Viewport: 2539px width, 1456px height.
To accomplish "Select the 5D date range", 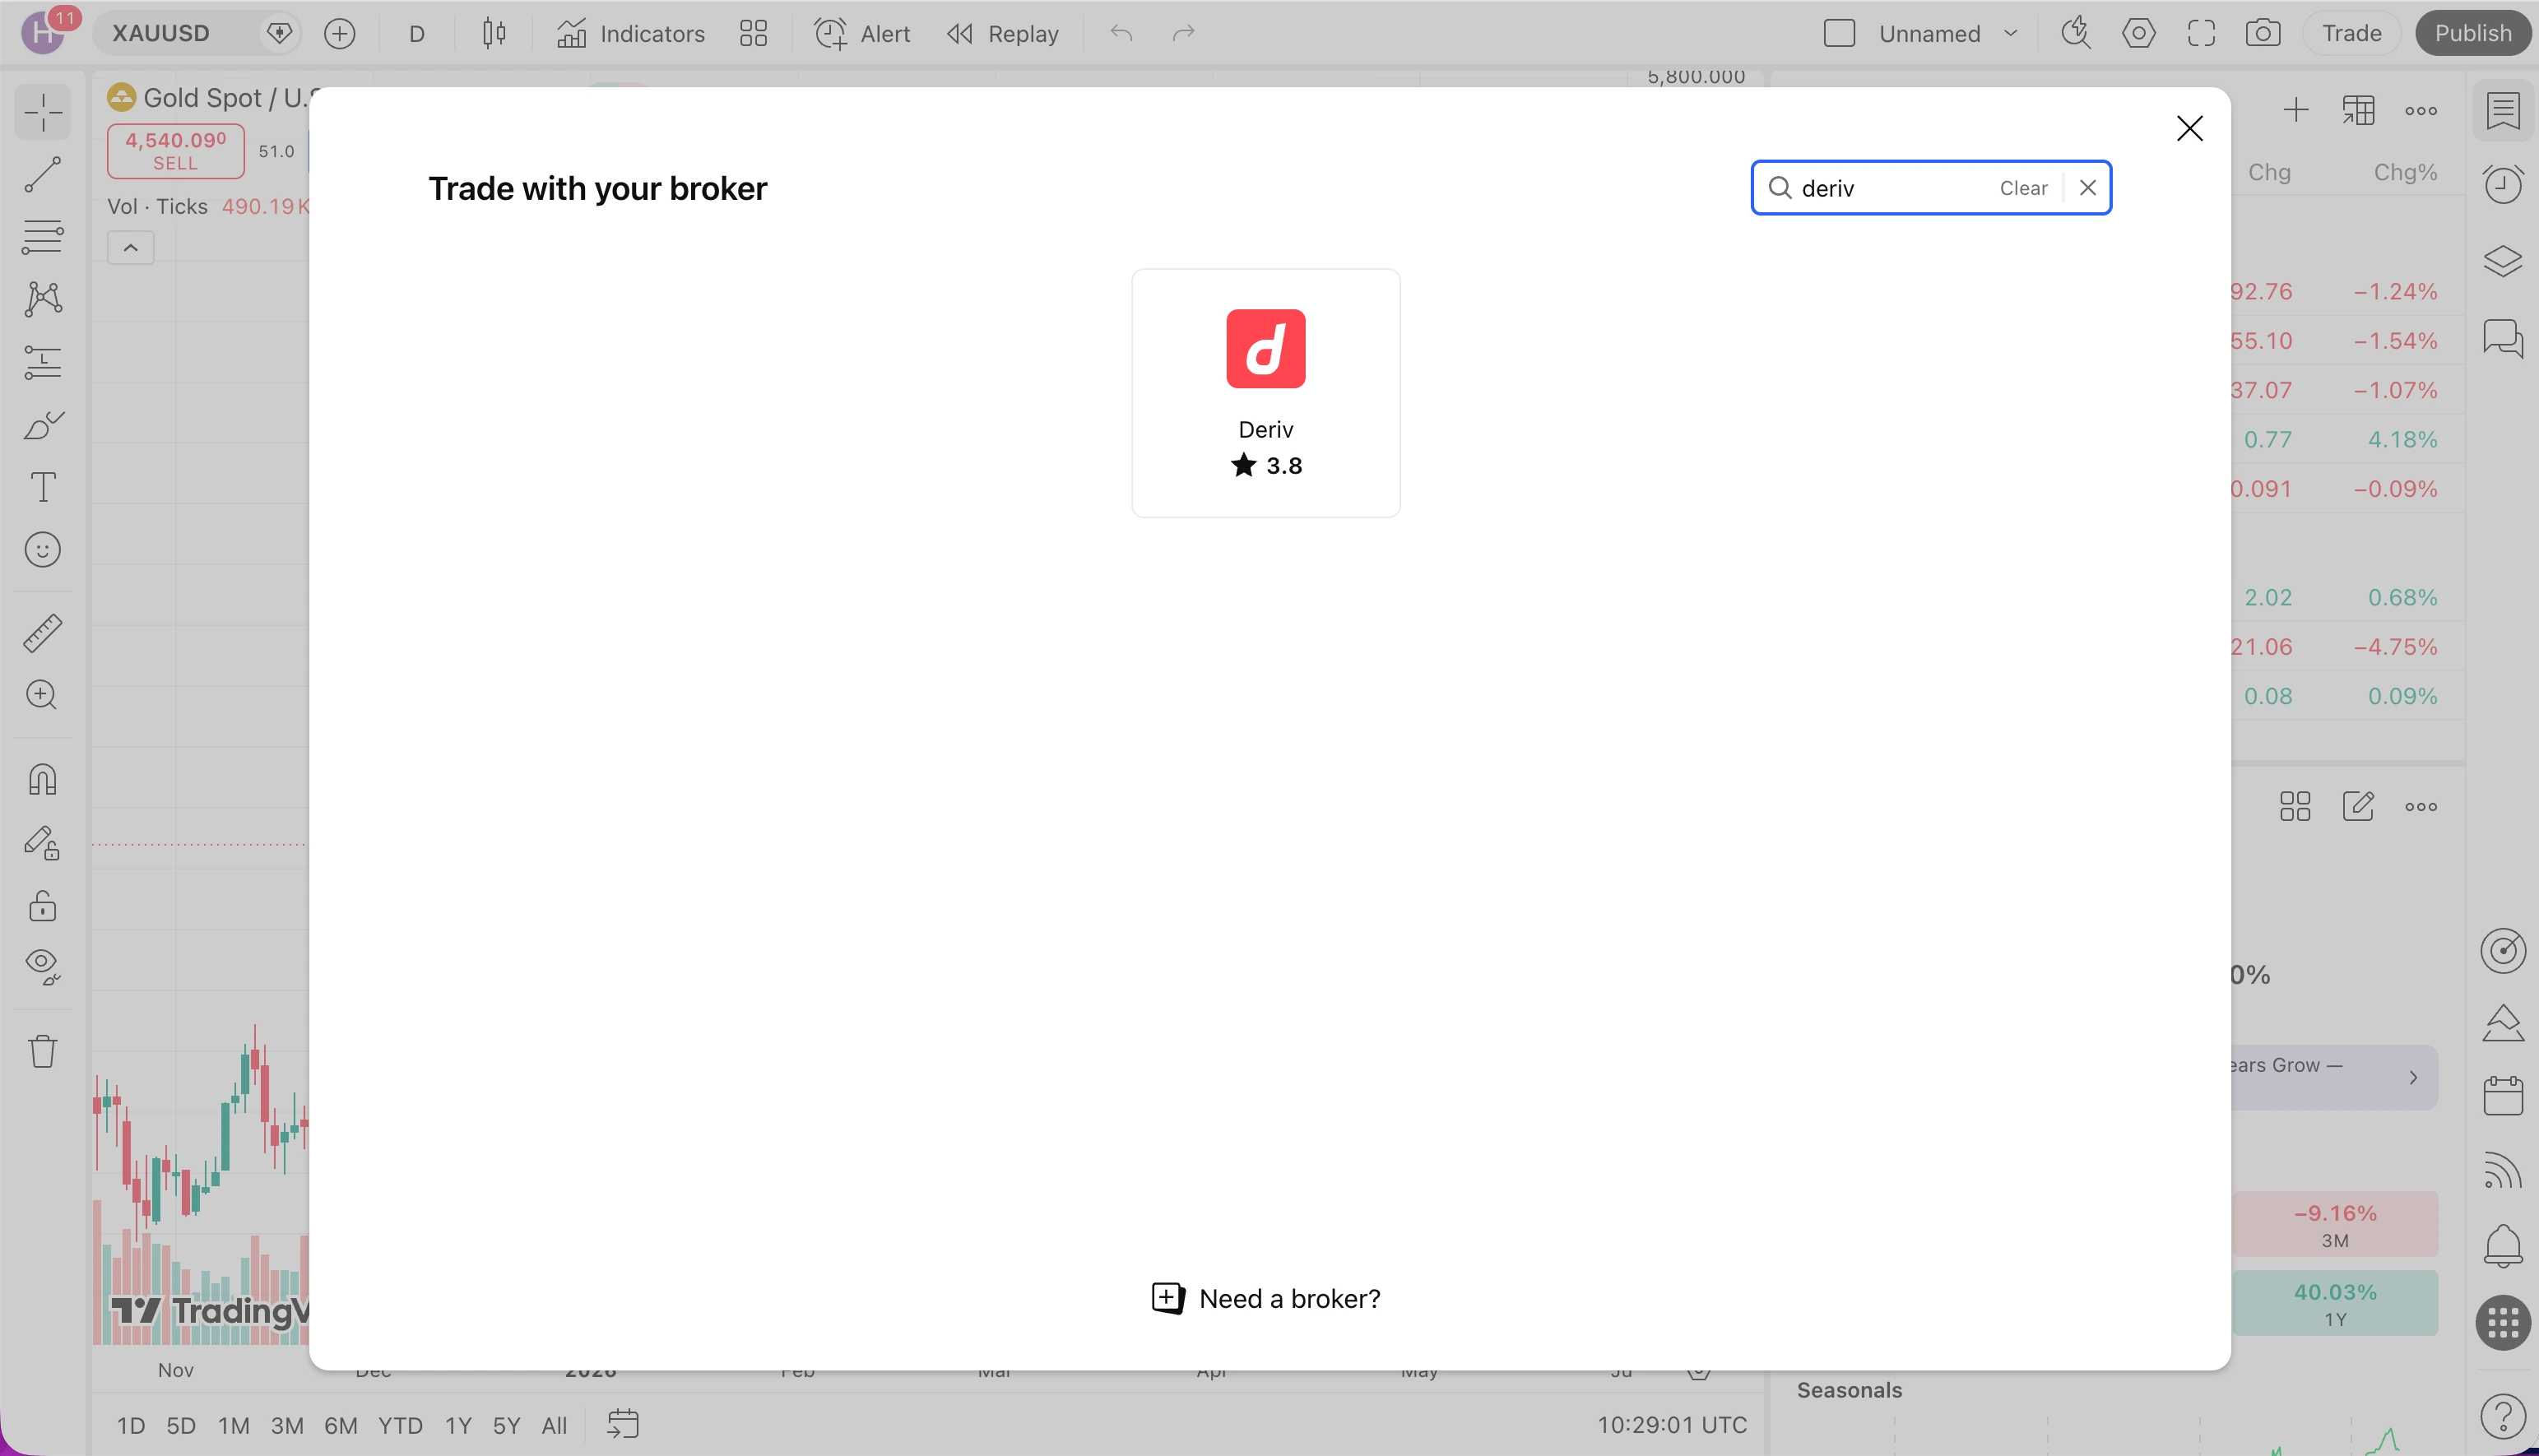I will [x=181, y=1425].
